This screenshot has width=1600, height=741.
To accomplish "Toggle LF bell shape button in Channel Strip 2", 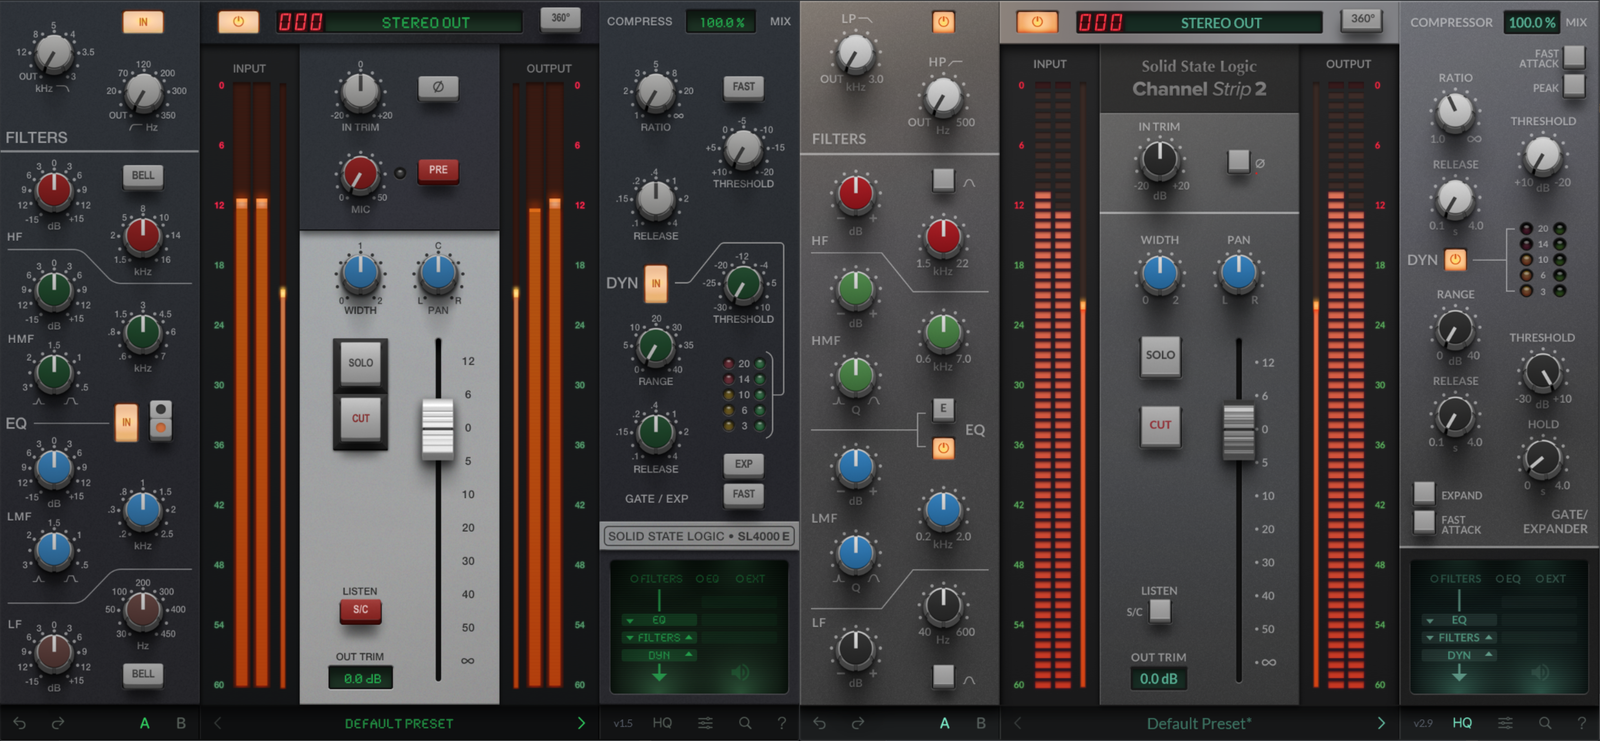I will coord(943,676).
